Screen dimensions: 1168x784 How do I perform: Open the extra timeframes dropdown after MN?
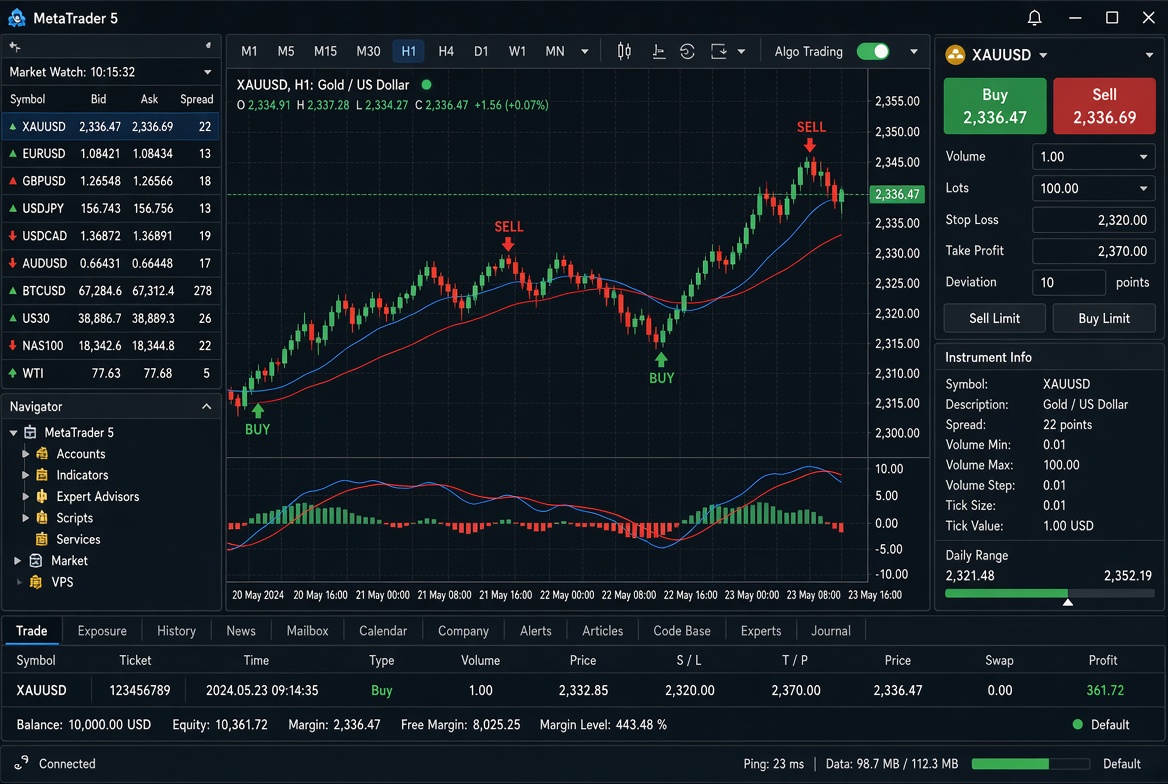[585, 51]
